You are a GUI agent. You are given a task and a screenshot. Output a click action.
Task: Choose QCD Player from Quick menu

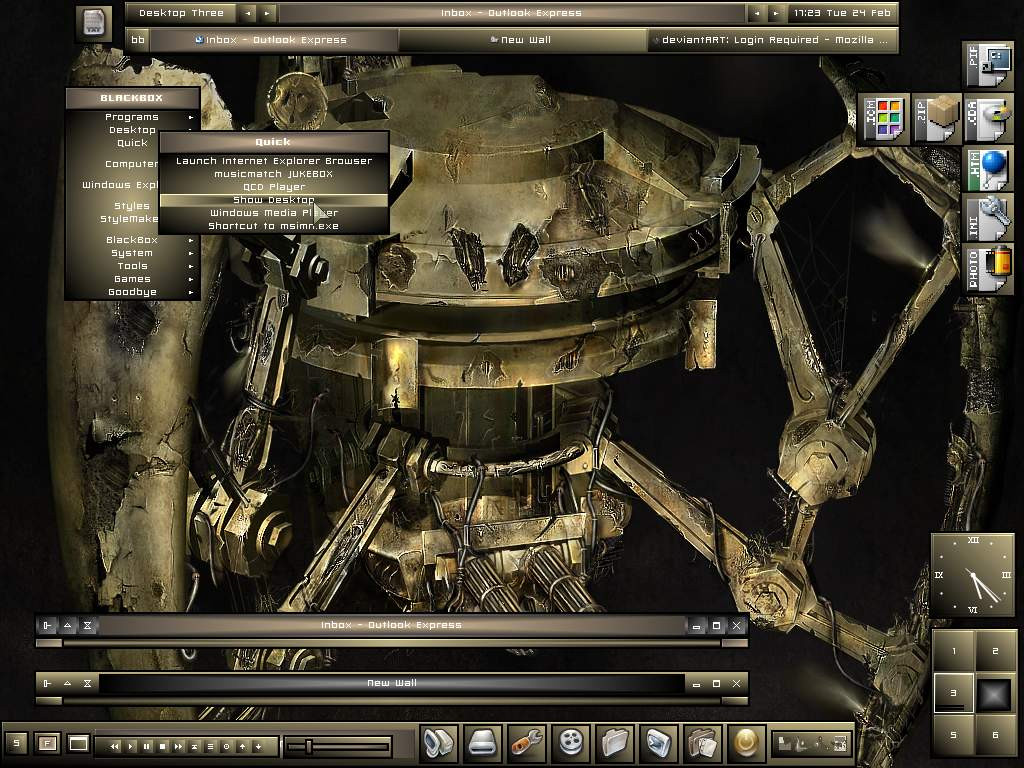(273, 187)
